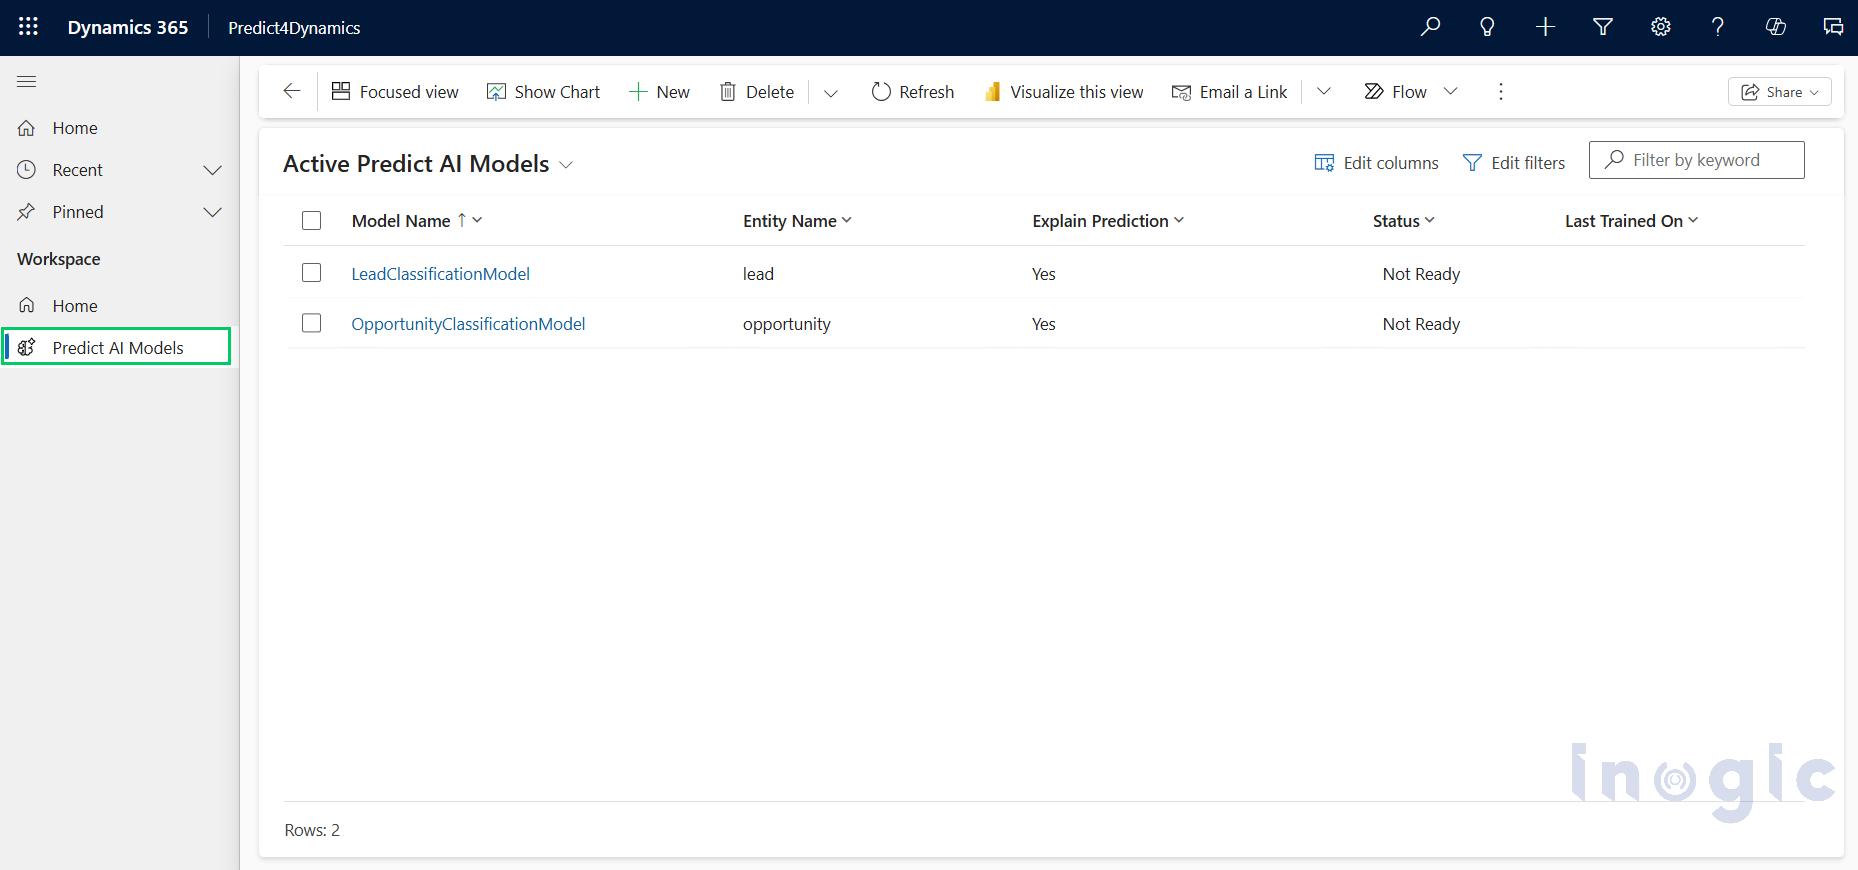Open the Last Trained On column menu
Viewport: 1858px width, 870px height.
click(x=1693, y=220)
